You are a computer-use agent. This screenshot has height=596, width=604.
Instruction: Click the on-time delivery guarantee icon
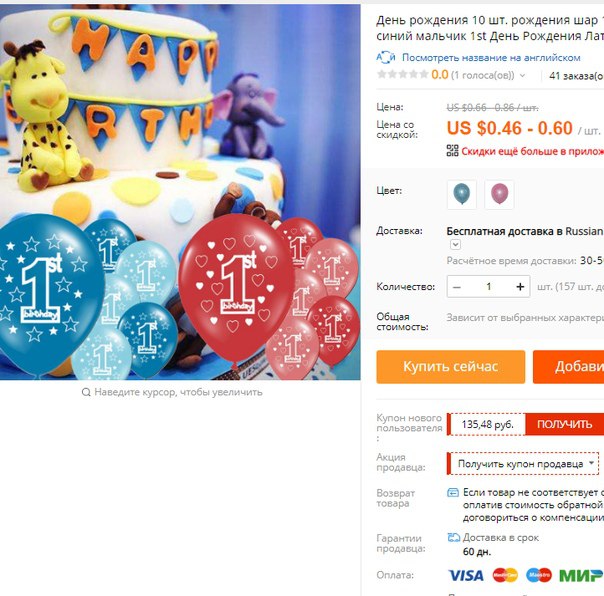tap(453, 537)
